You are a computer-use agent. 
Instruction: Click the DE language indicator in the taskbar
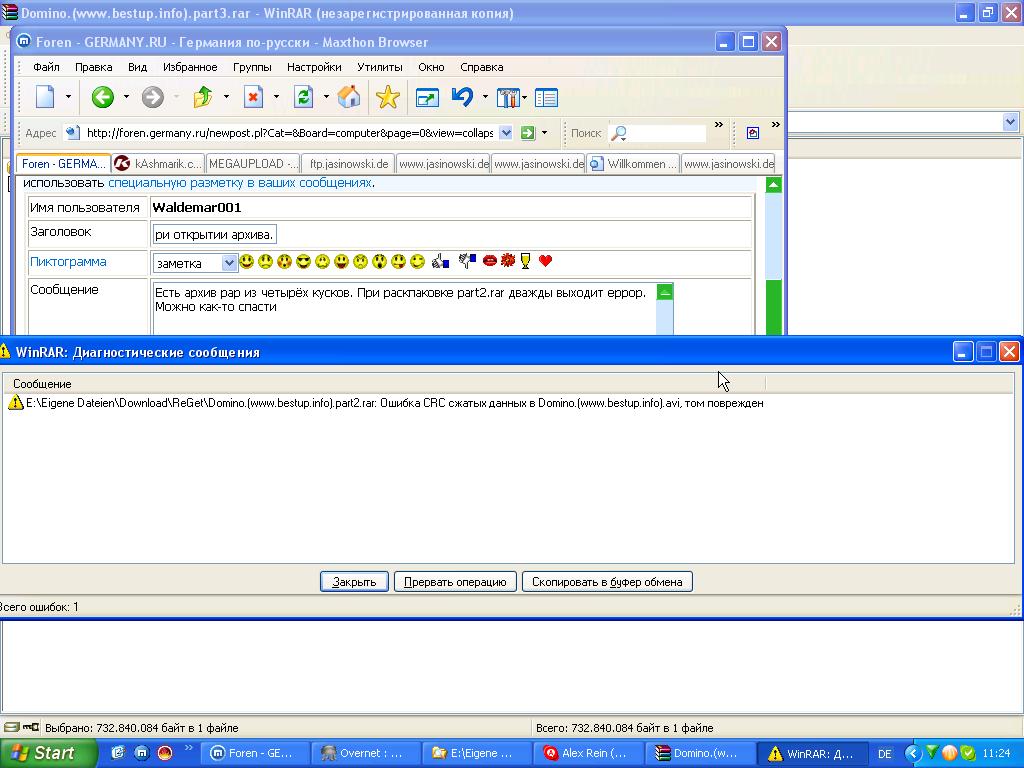885,754
